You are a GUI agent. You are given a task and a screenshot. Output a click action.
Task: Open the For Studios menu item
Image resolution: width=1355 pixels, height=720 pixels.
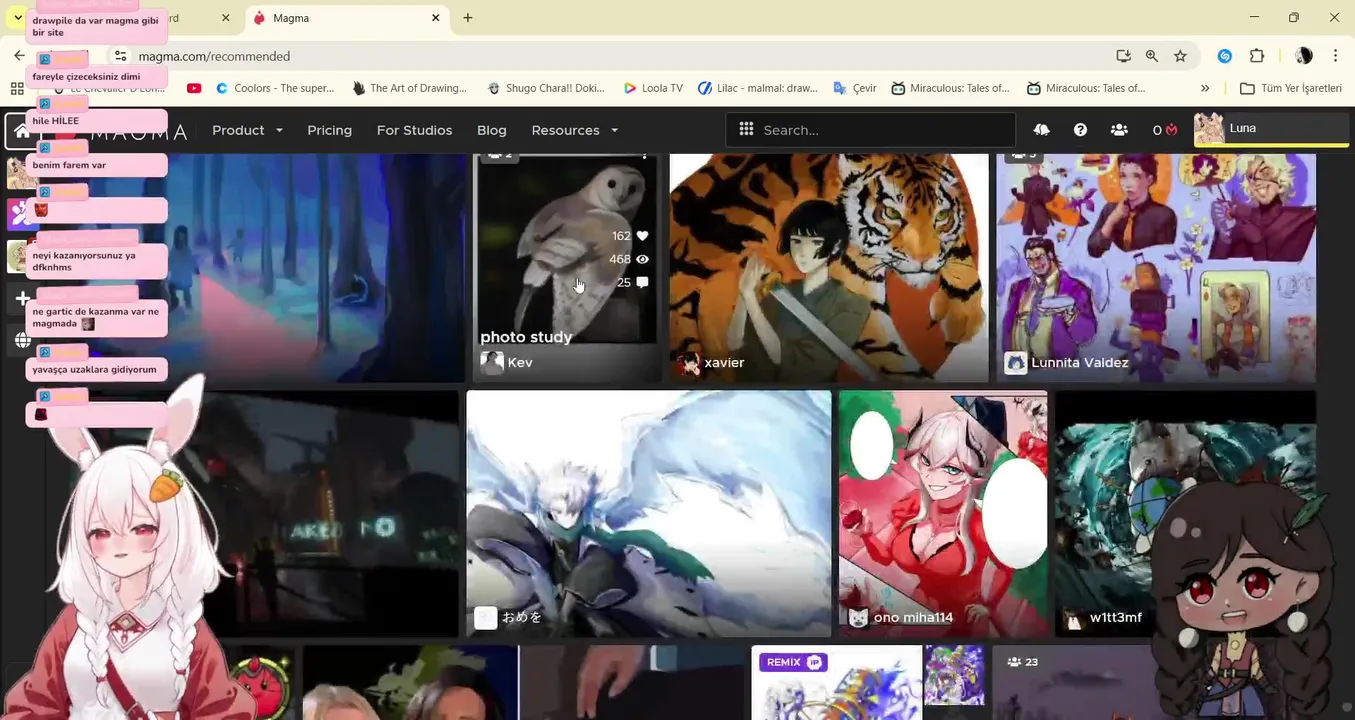click(414, 130)
